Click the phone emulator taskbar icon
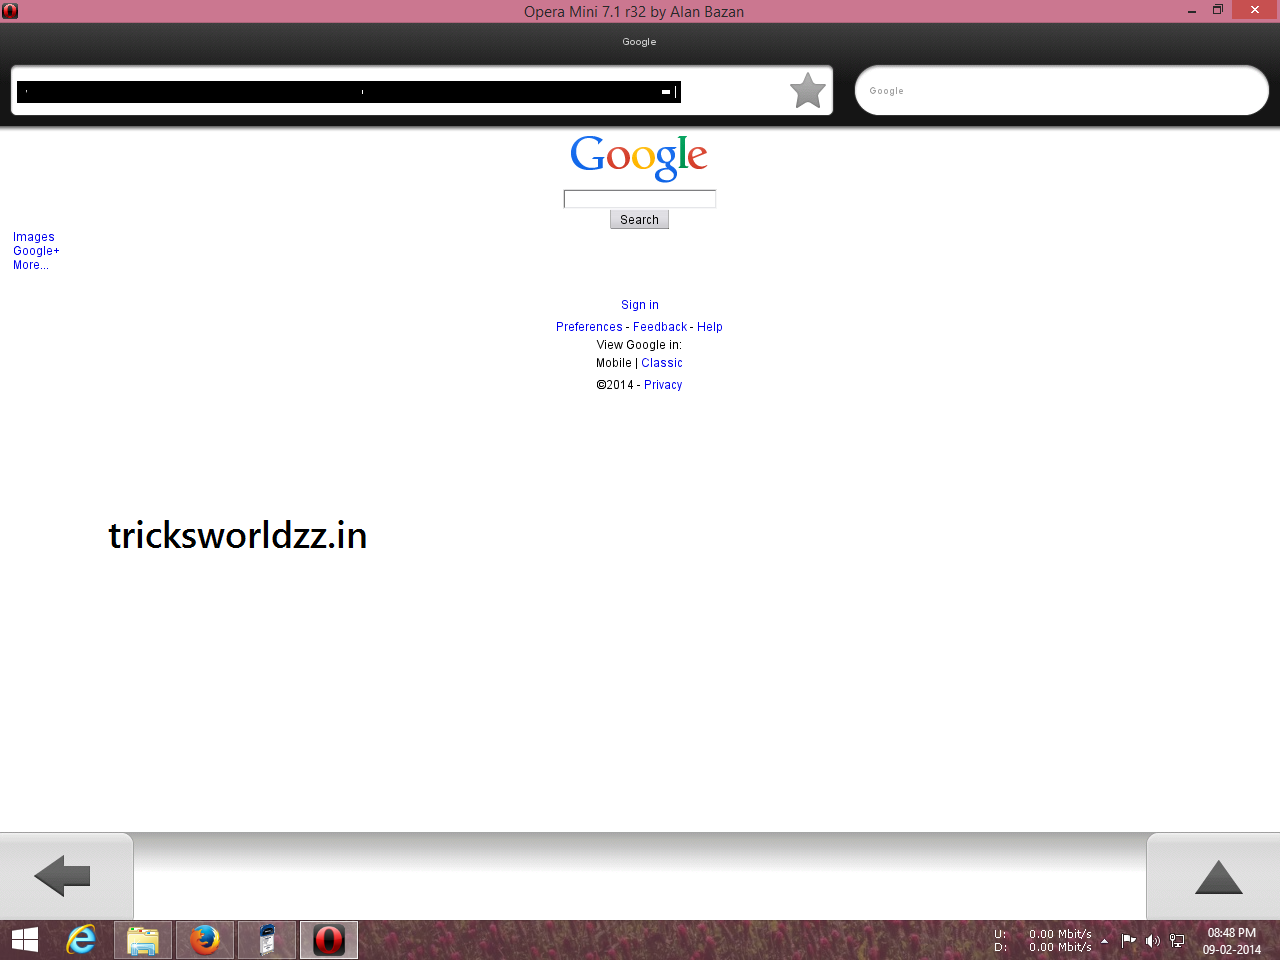1280x960 pixels. tap(267, 940)
